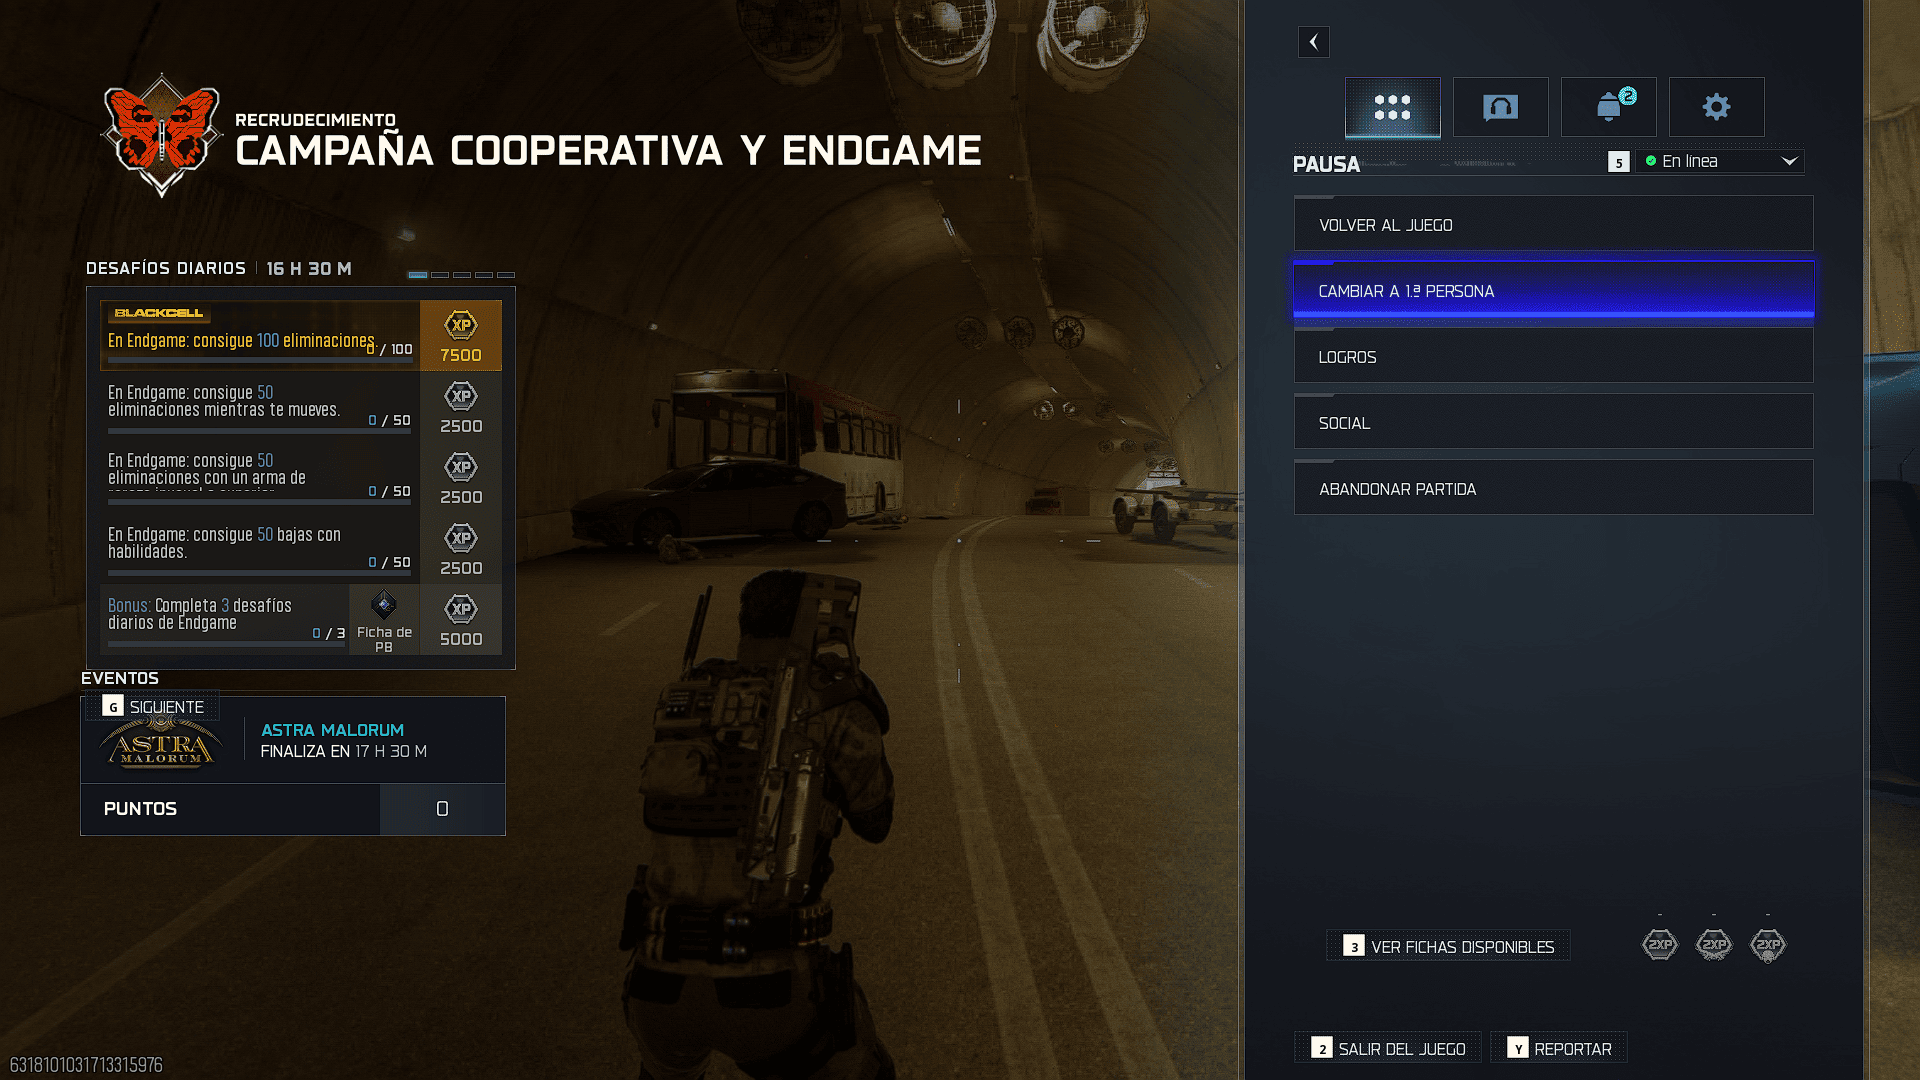Click the back arrow at top of panel
This screenshot has width=1920, height=1080.
tap(1313, 42)
